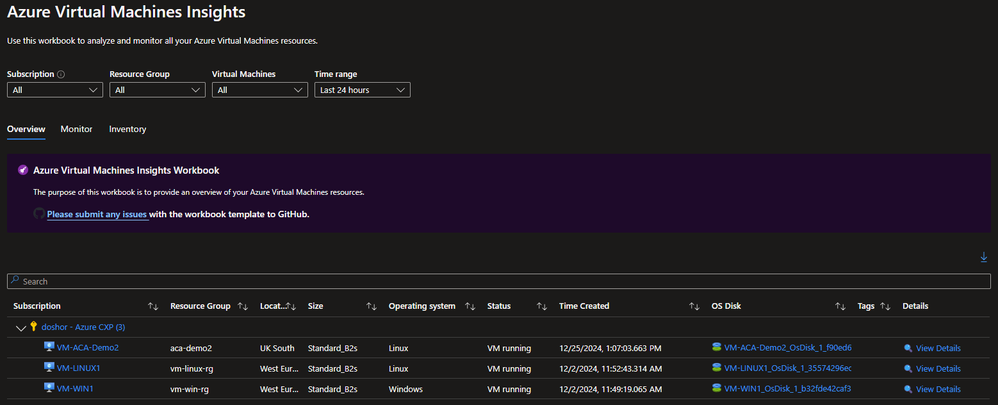Image resolution: width=998 pixels, height=405 pixels.
Task: Click the VM-WIN1 virtual machine icon
Action: point(48,389)
